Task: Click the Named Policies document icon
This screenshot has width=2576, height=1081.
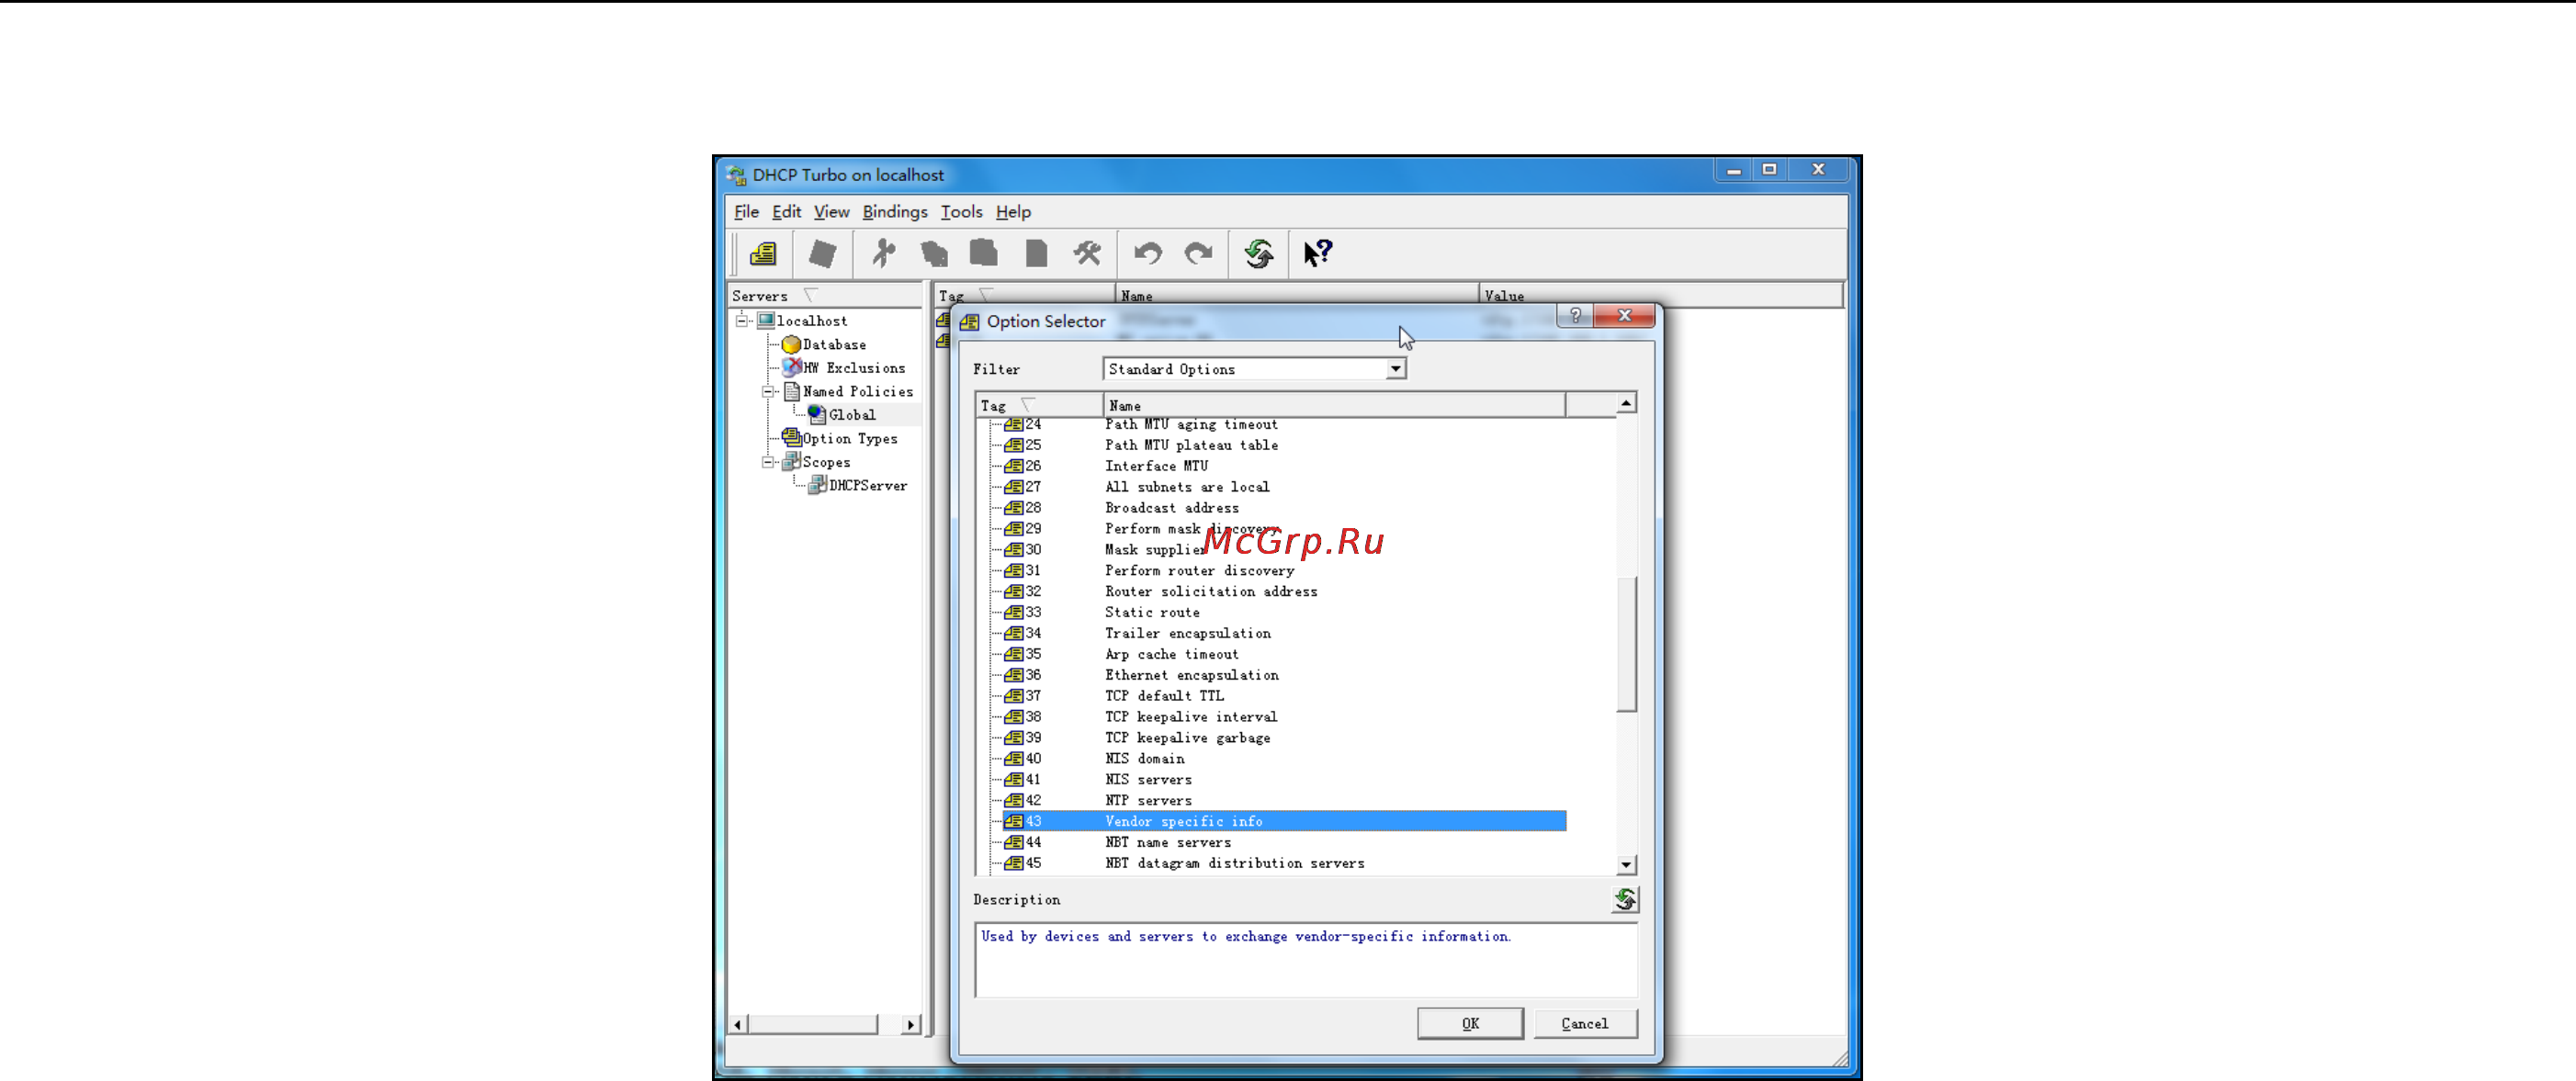Action: (x=791, y=391)
